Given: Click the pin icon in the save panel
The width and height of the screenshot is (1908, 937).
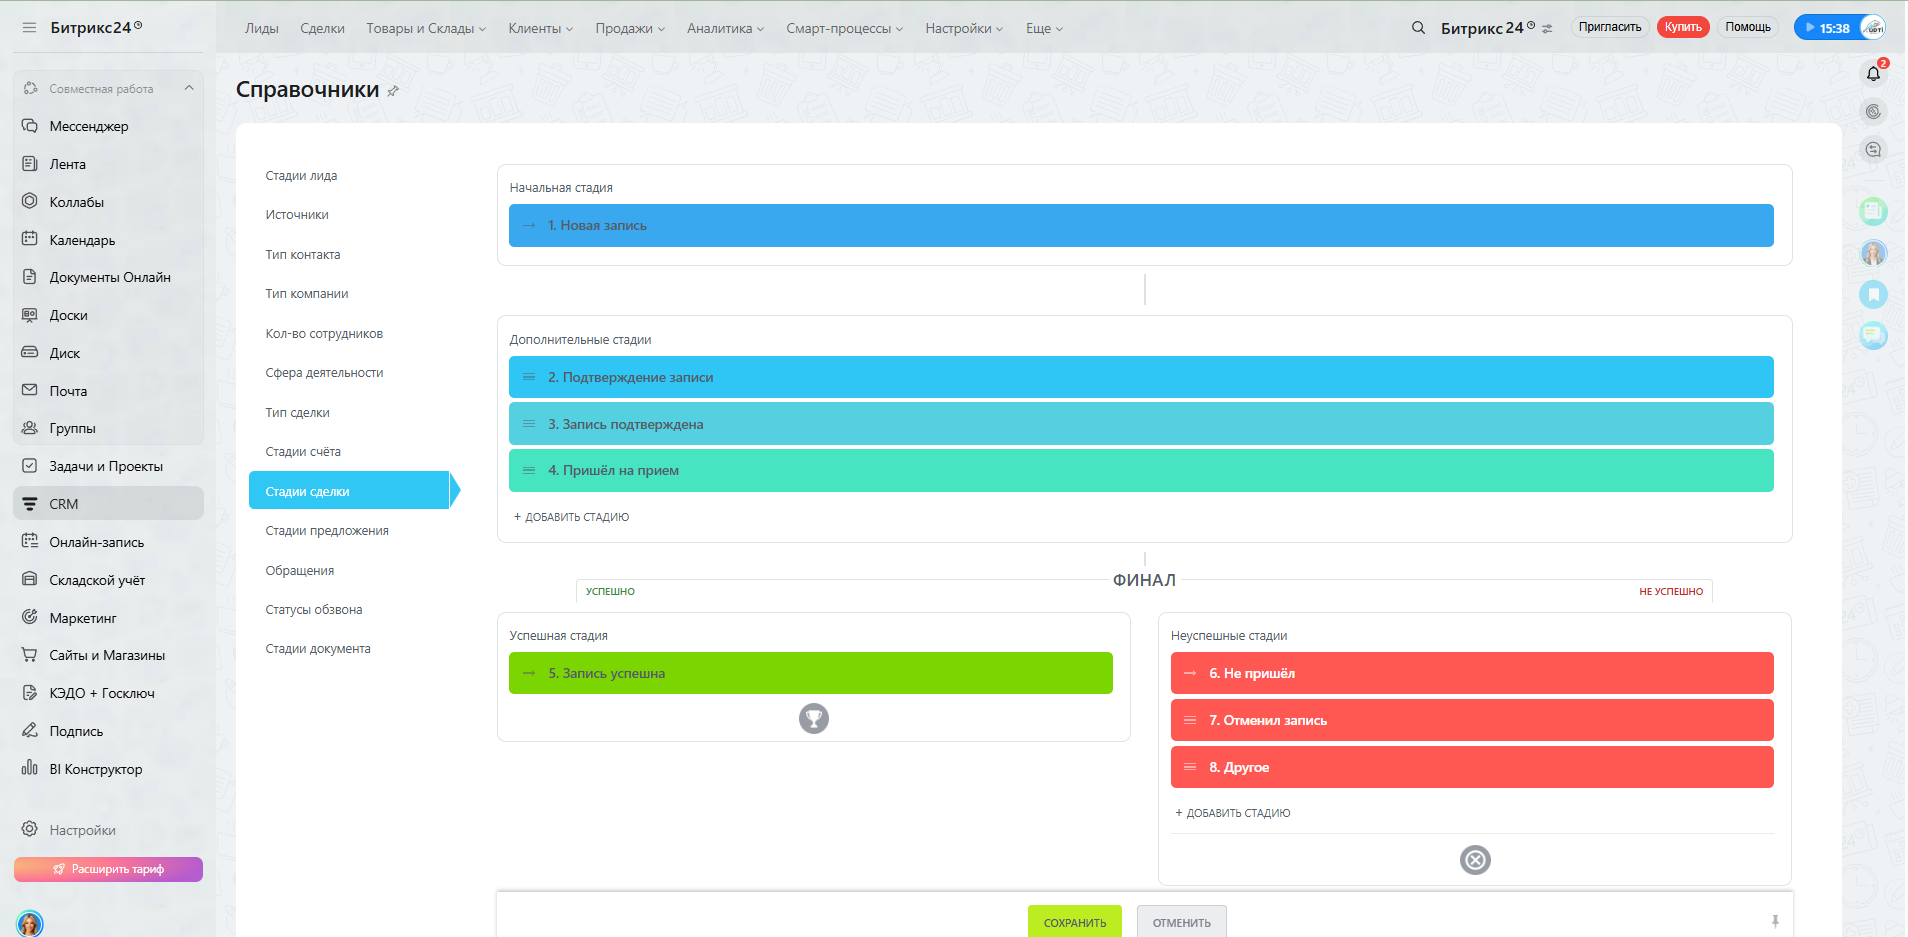Looking at the screenshot, I should click(x=1775, y=921).
